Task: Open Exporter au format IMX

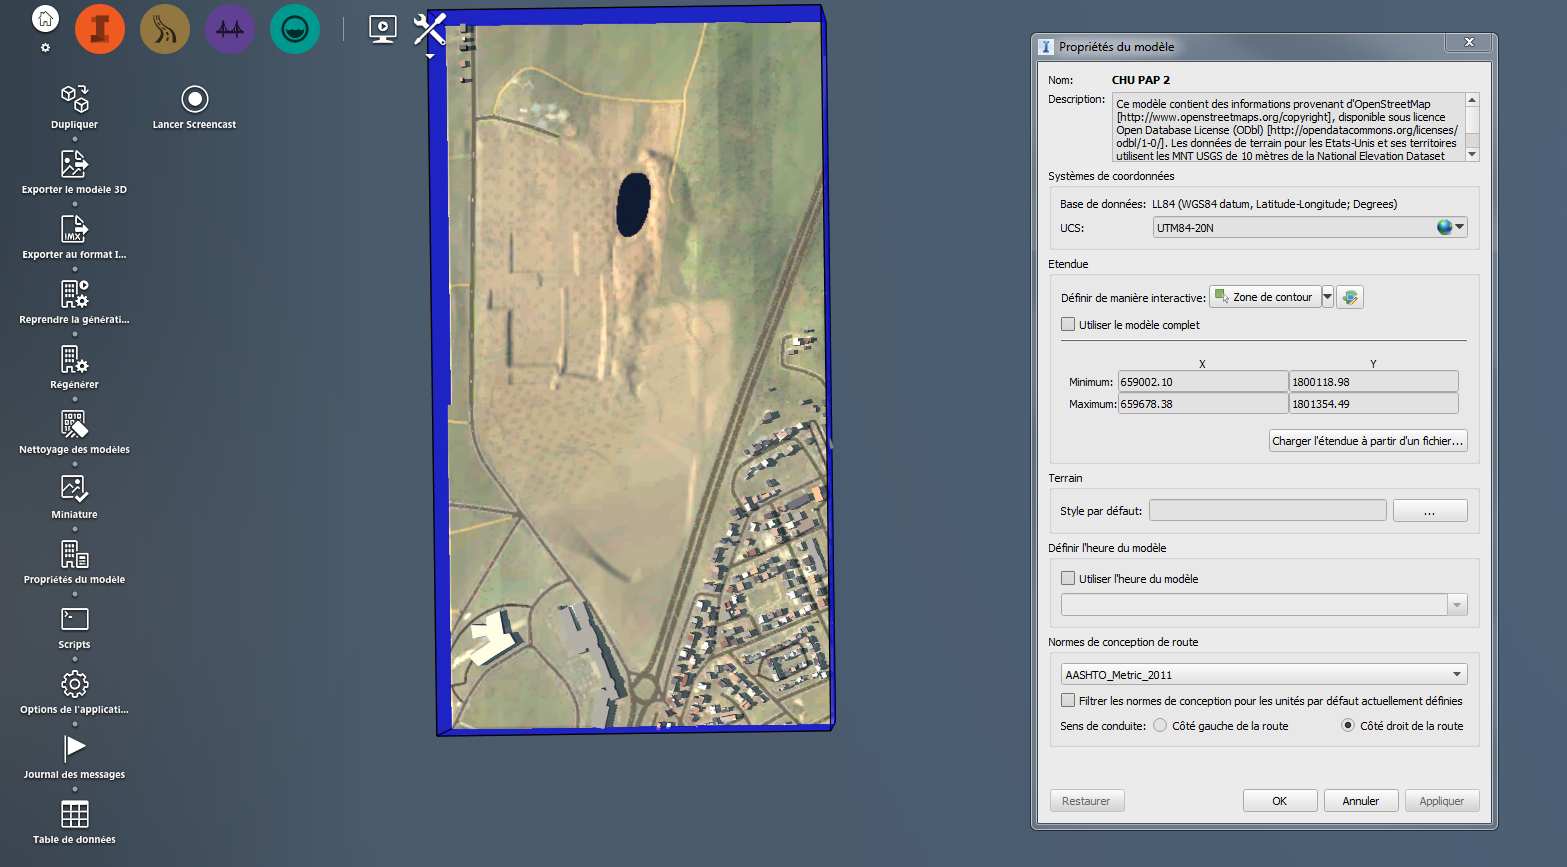Action: coord(73,228)
